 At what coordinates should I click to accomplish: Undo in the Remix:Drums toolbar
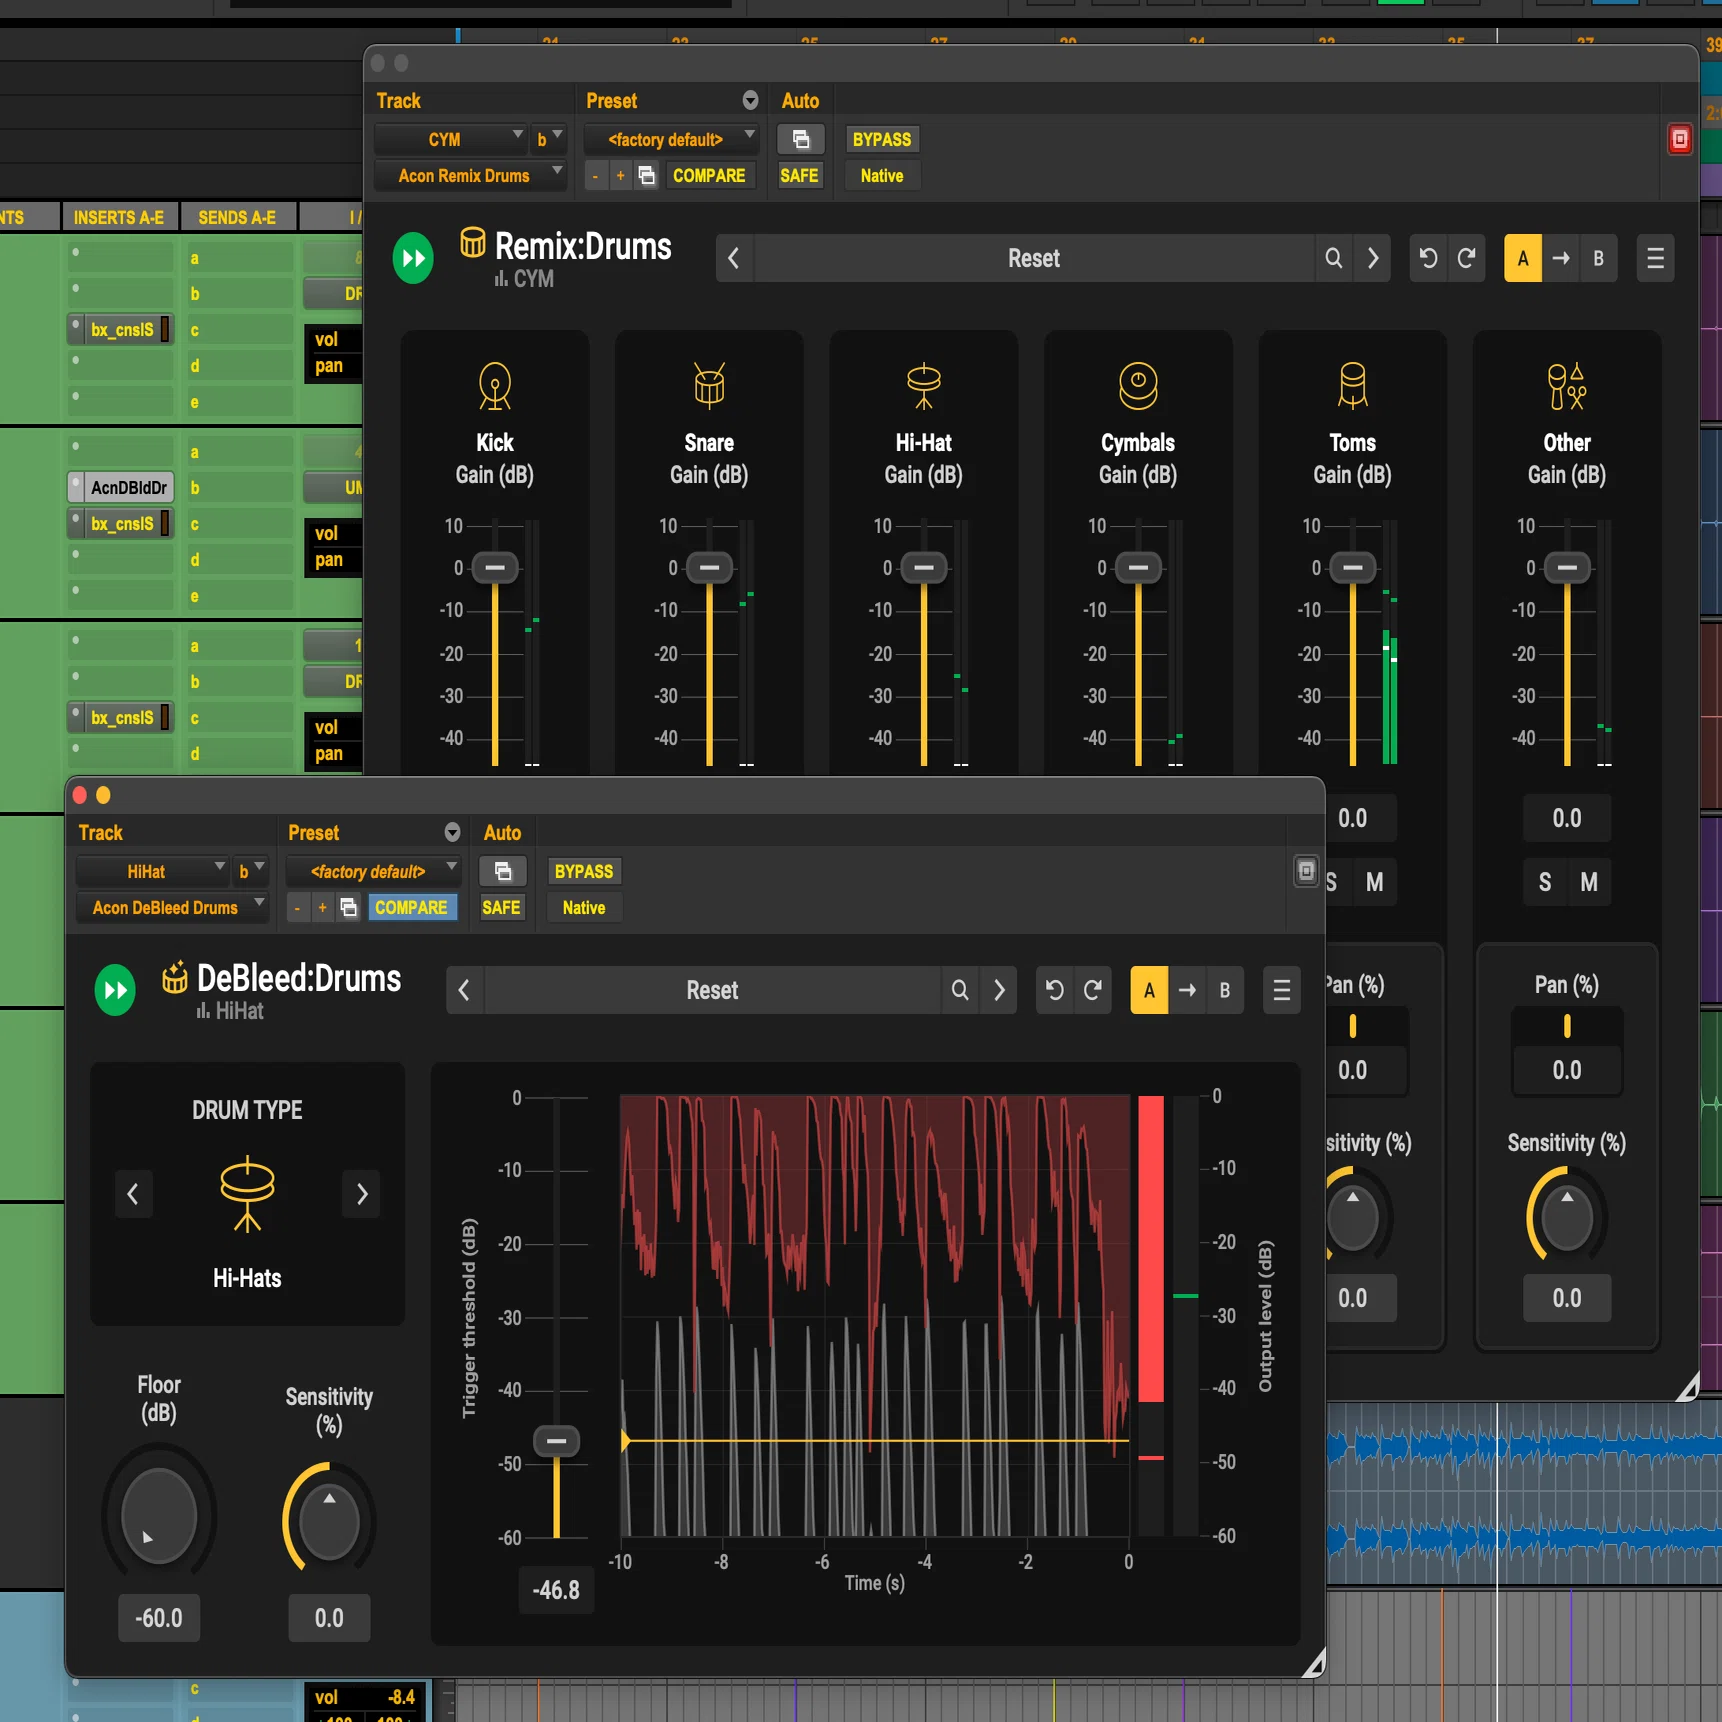click(1428, 258)
